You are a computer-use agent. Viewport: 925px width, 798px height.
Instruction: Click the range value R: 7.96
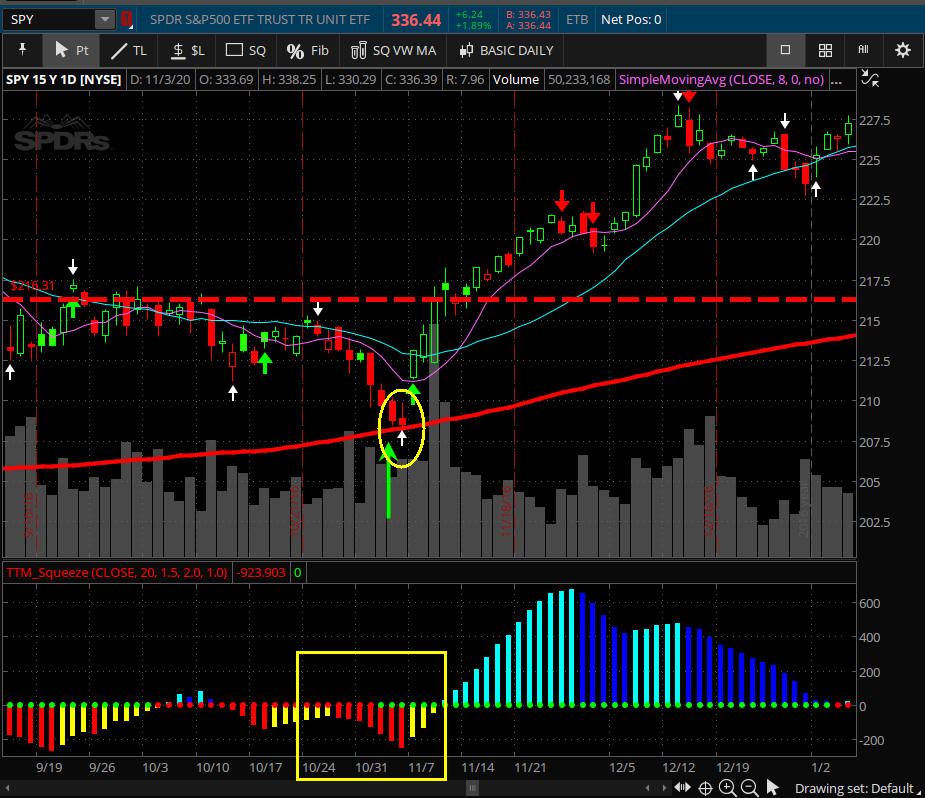tap(465, 80)
